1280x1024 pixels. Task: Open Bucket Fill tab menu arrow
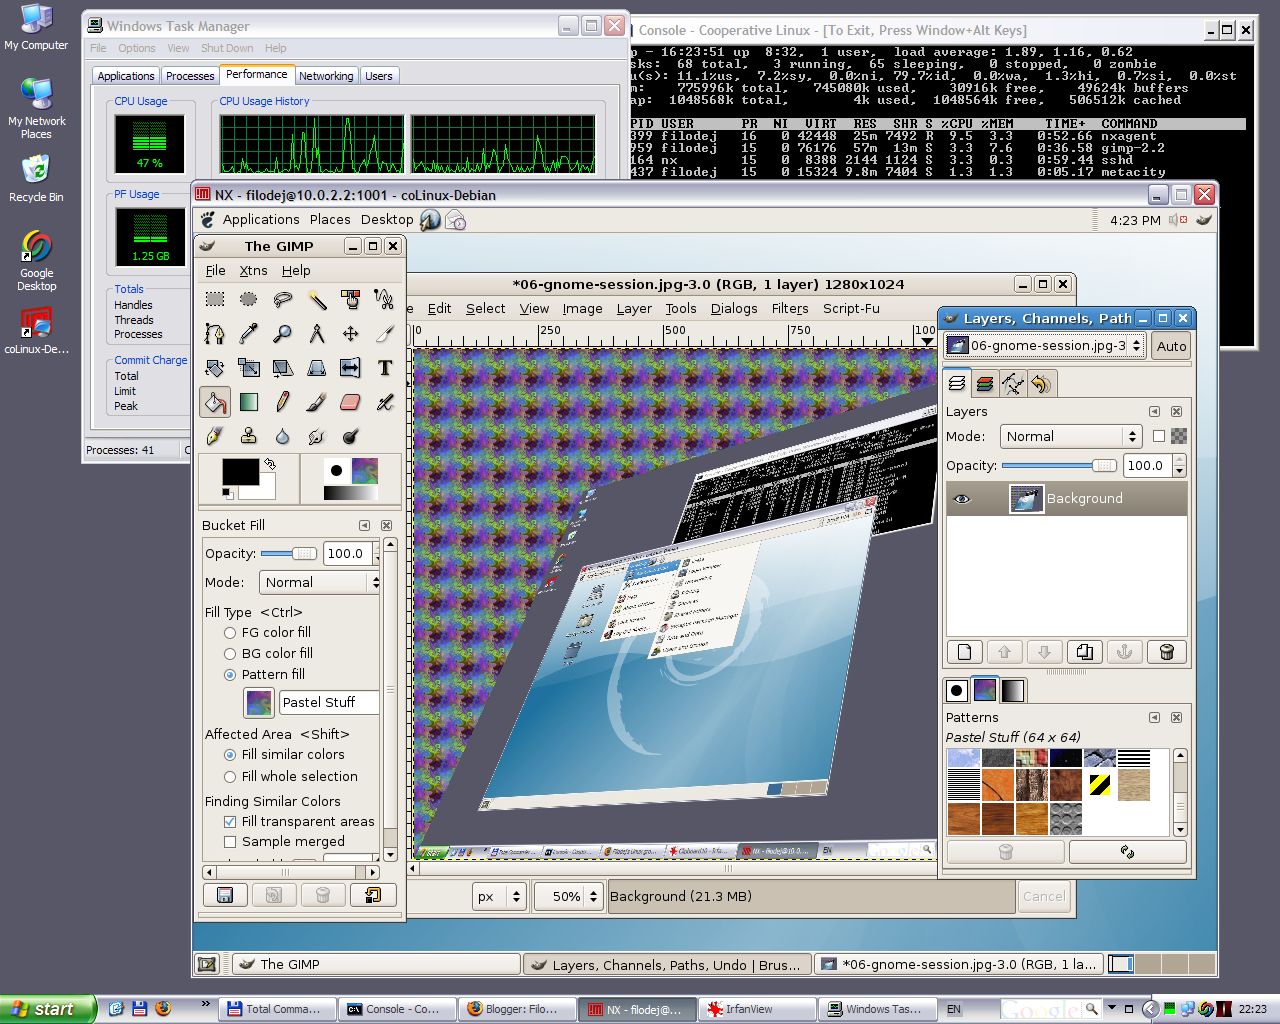(x=364, y=525)
